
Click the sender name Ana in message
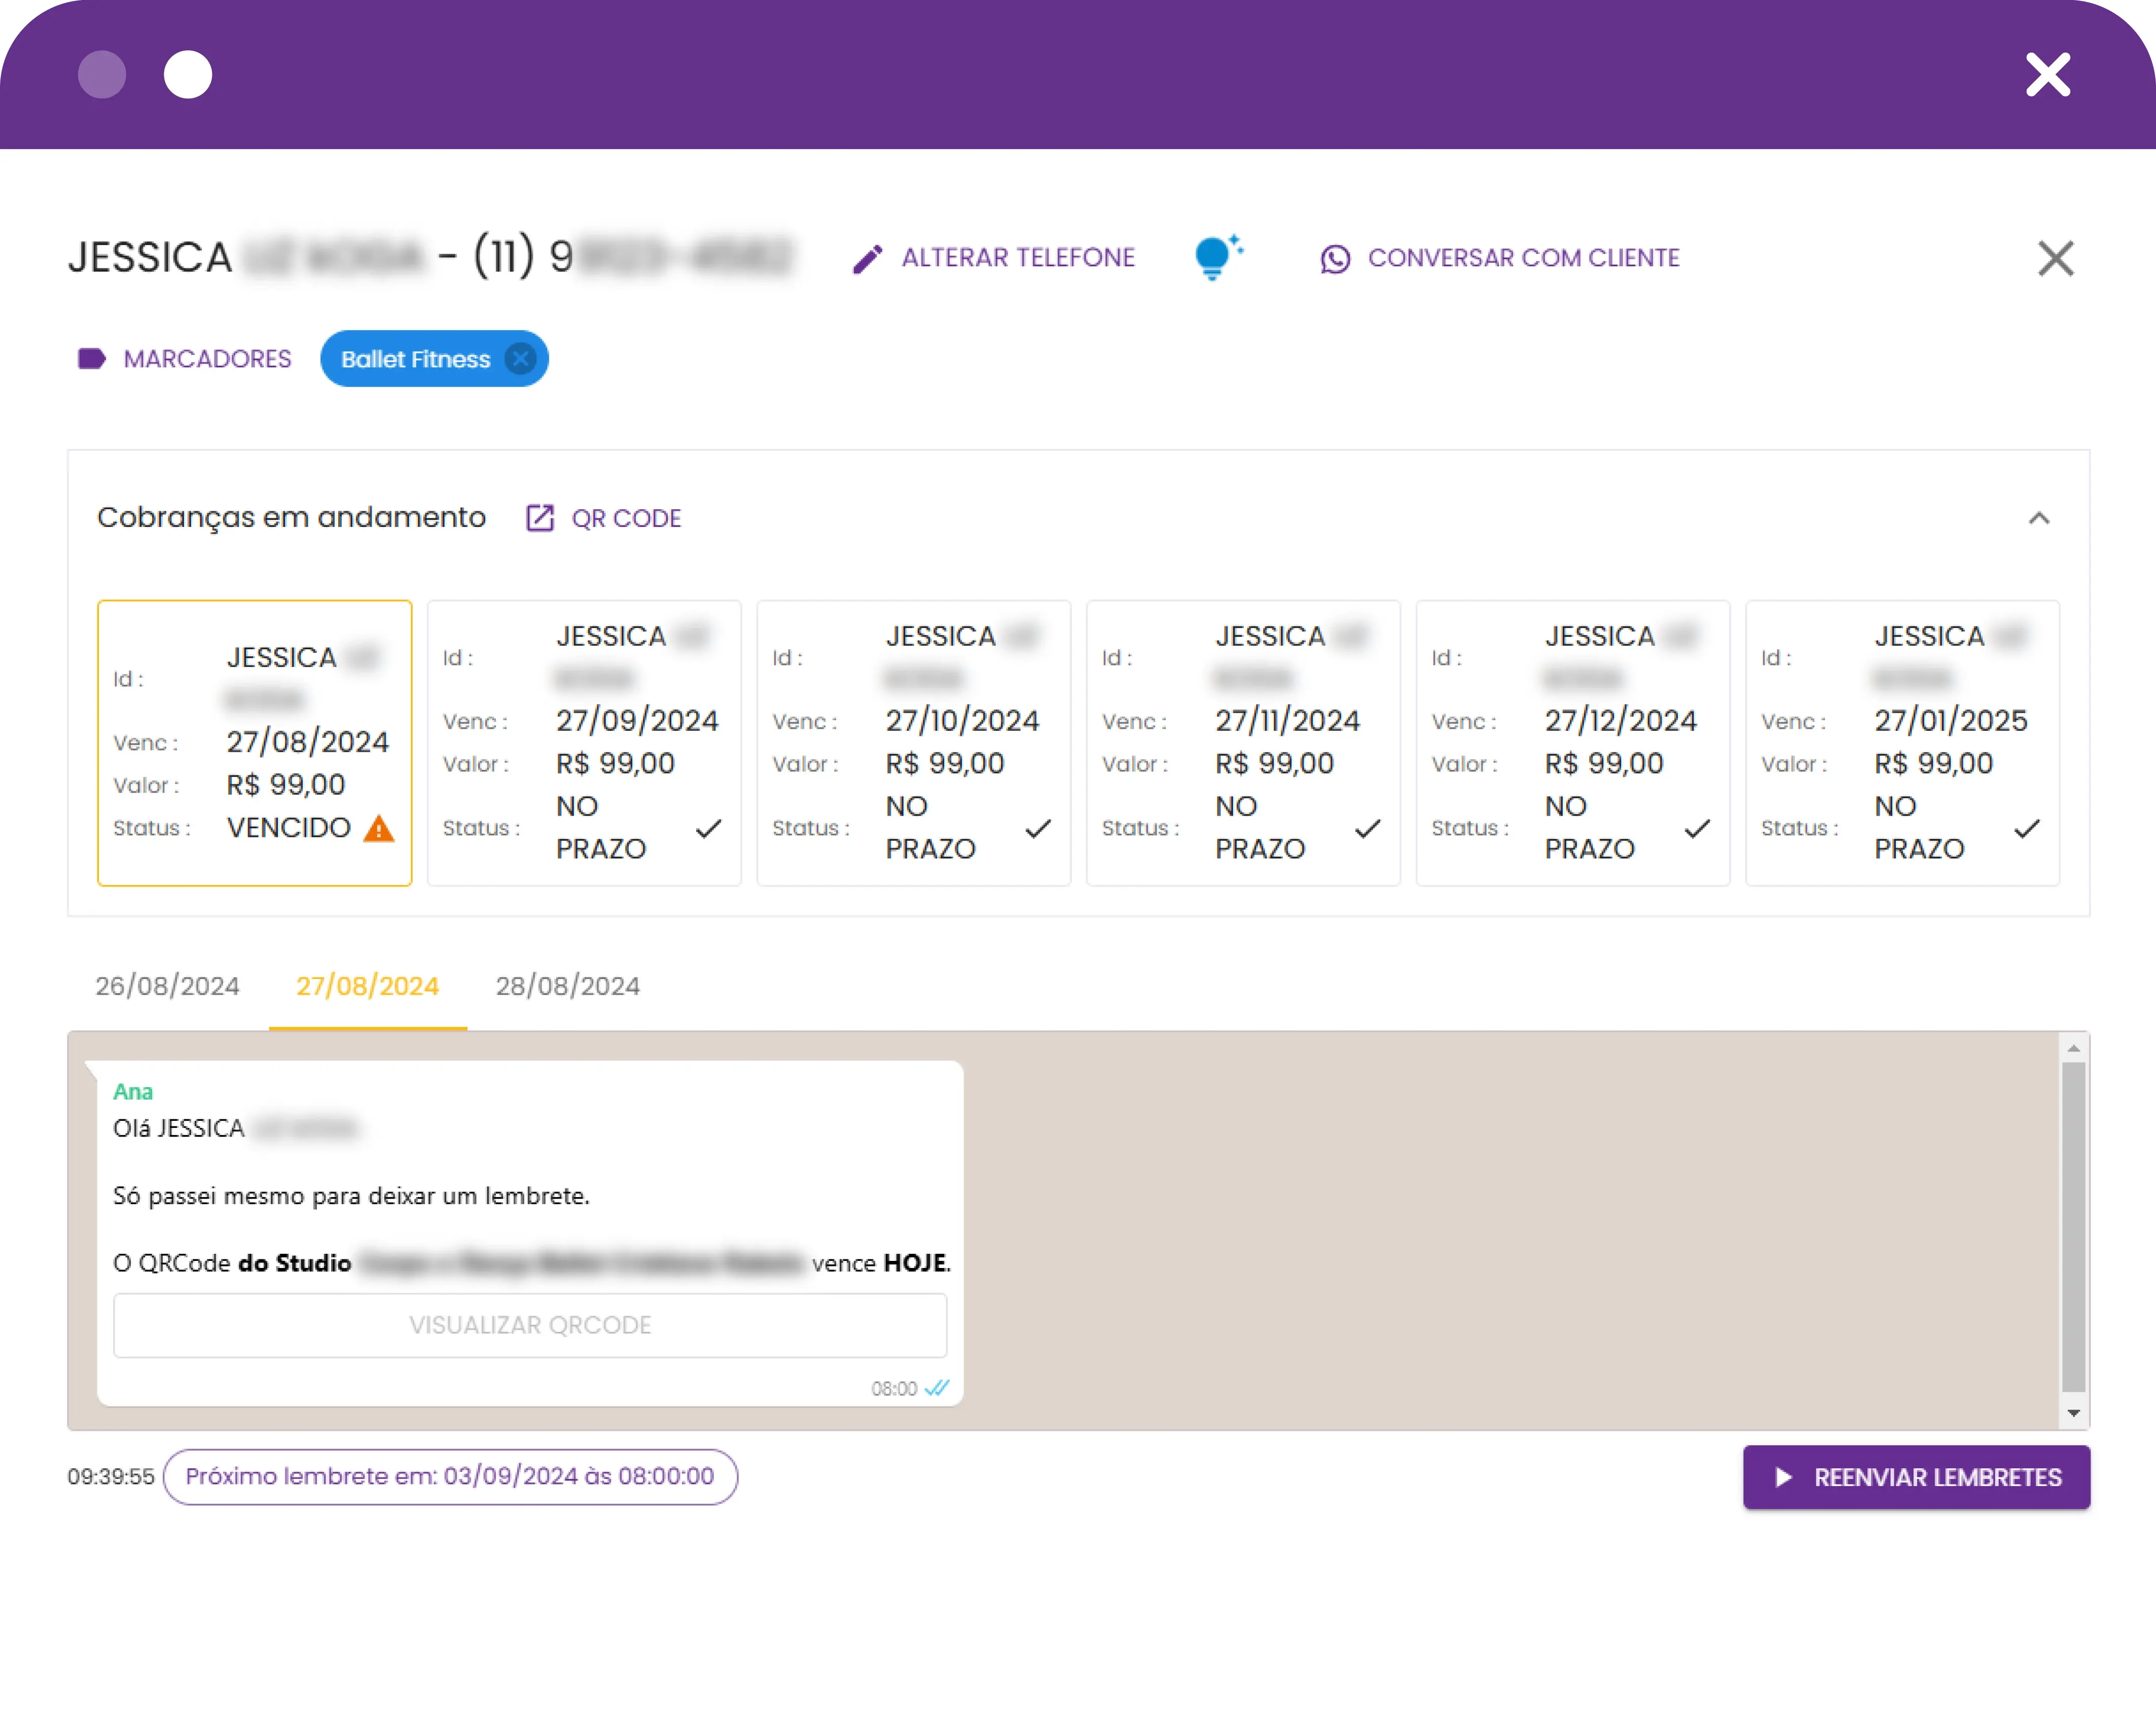coord(133,1092)
